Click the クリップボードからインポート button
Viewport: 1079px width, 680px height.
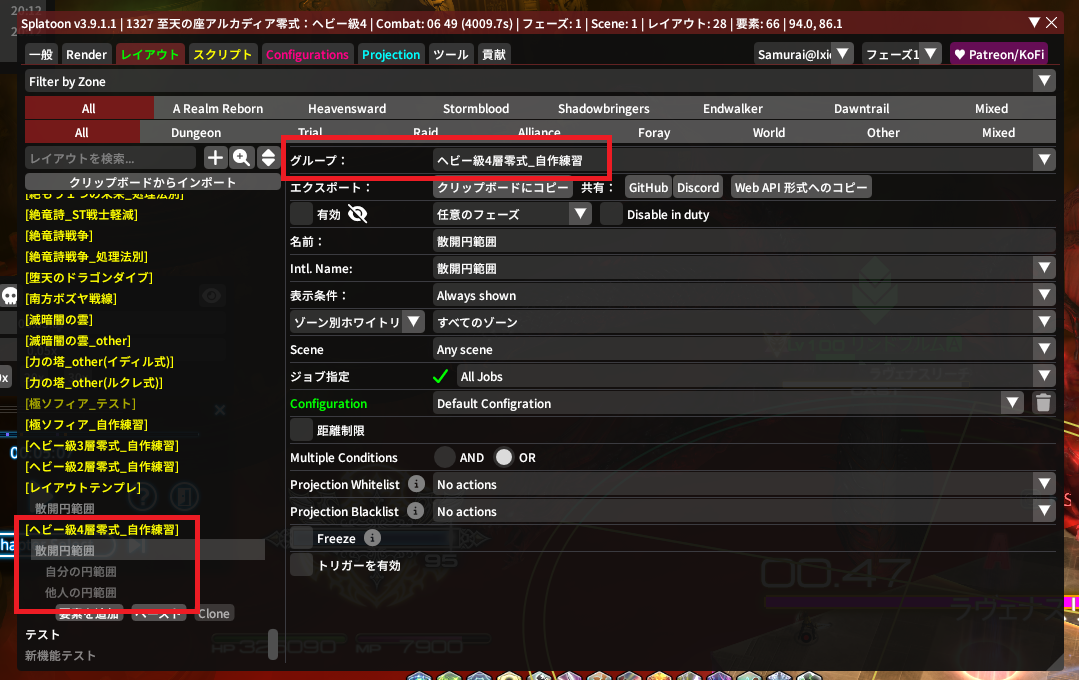[x=152, y=182]
